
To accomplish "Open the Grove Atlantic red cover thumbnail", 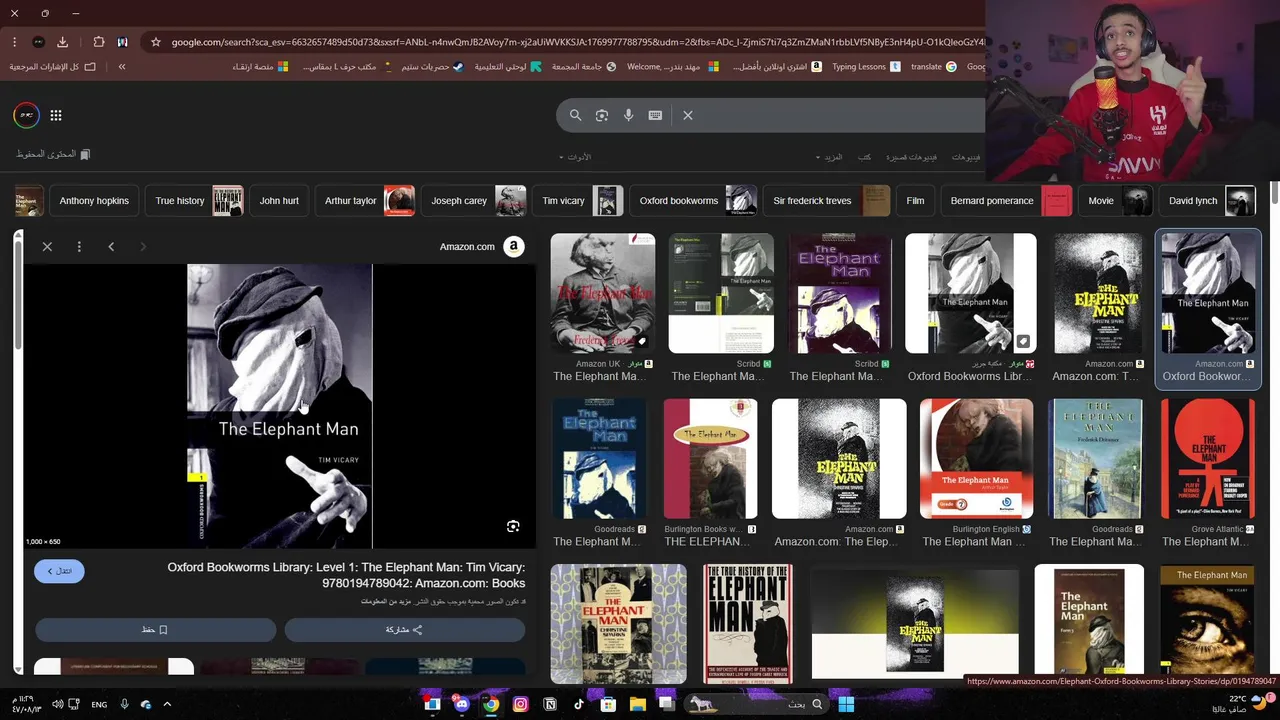I will [1208, 459].
